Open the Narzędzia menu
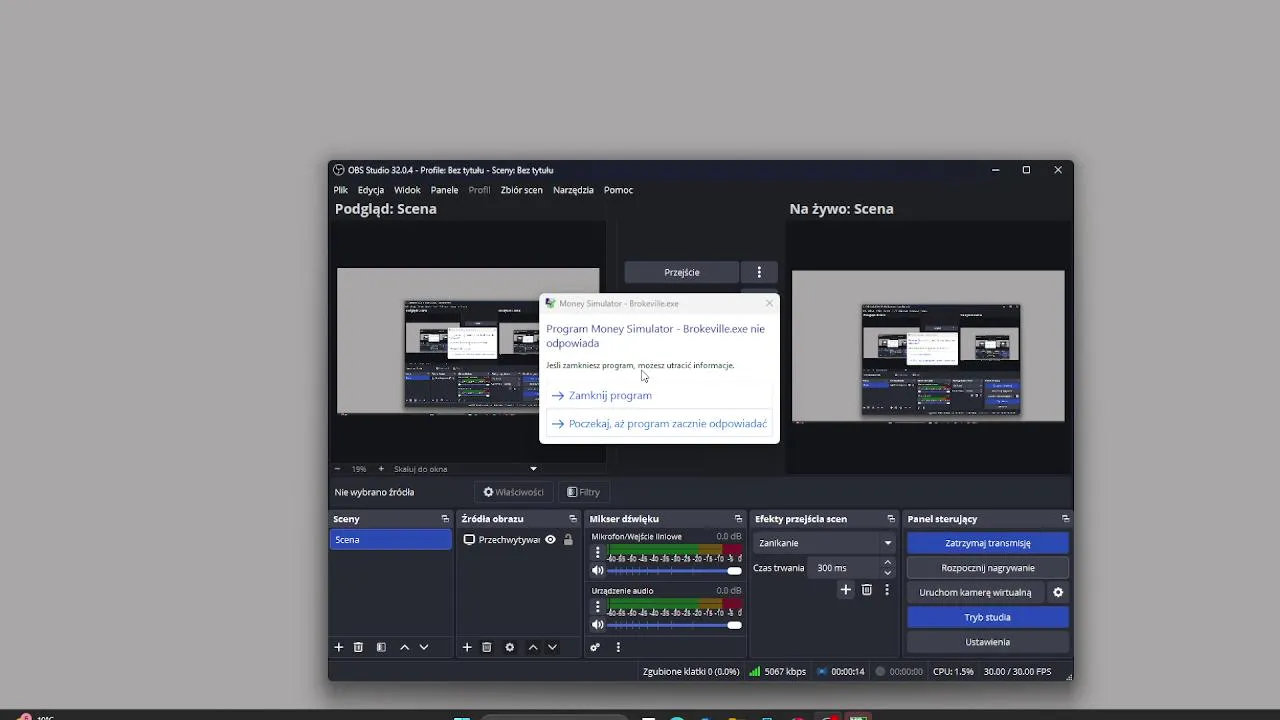The image size is (1280, 720). coord(573,190)
